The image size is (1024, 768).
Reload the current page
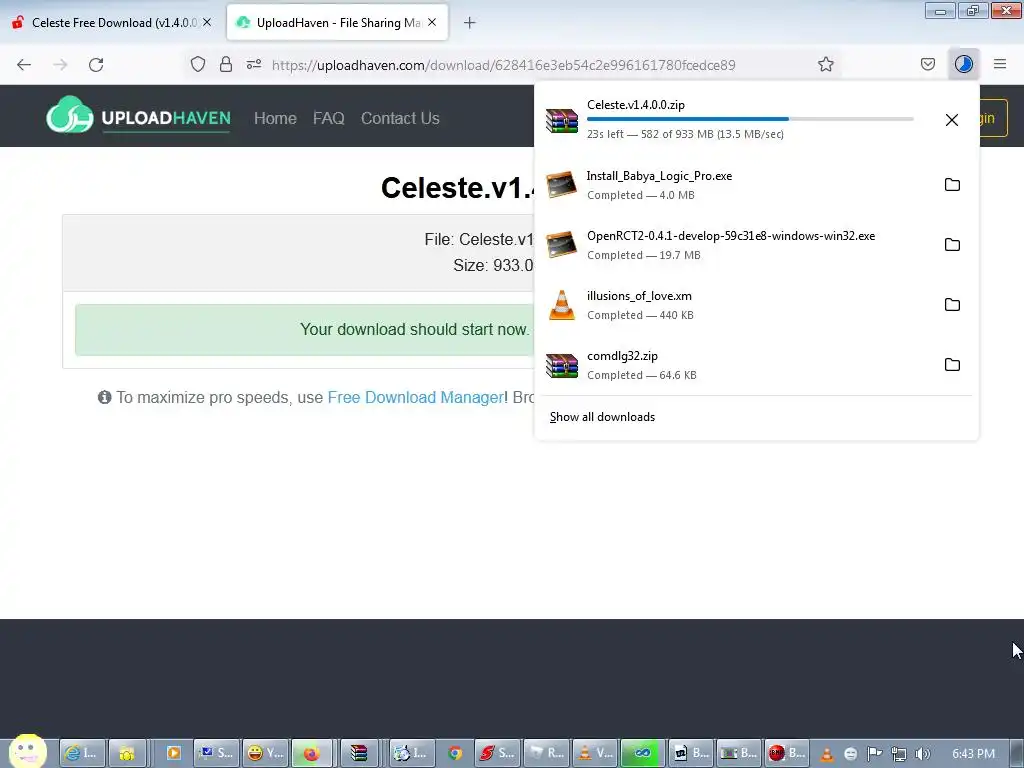(x=96, y=65)
